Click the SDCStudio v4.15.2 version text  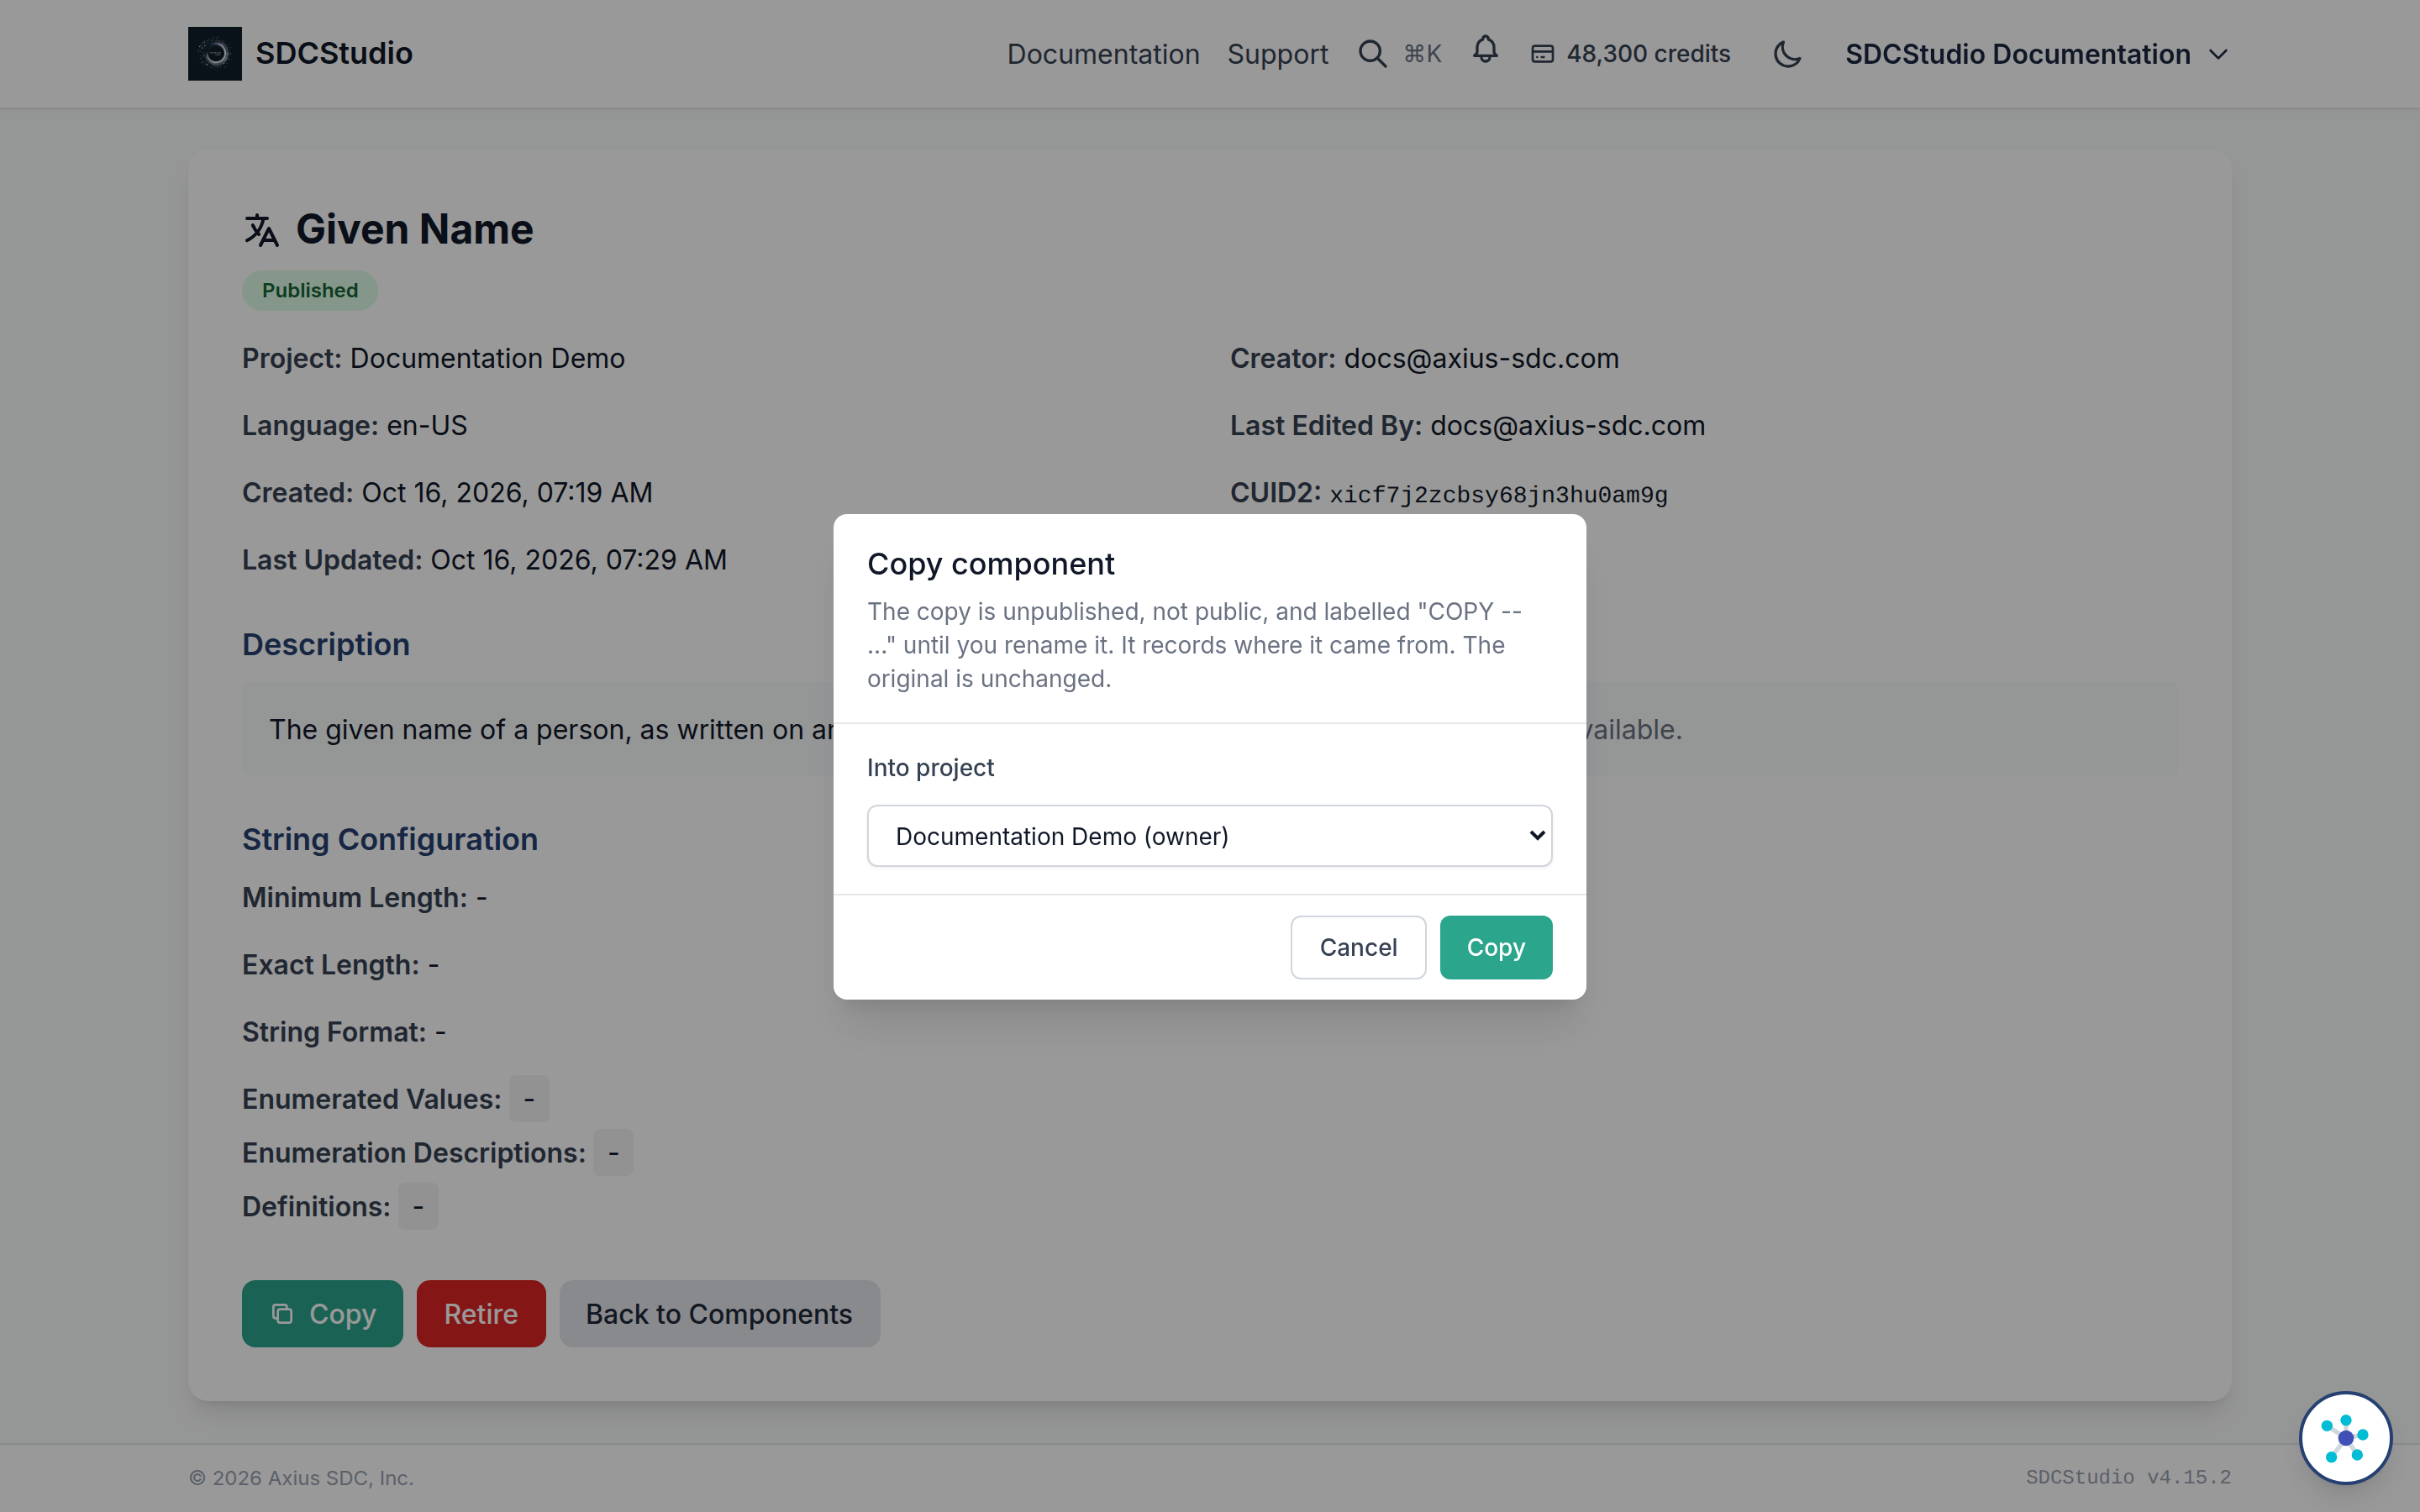pyautogui.click(x=2128, y=1478)
